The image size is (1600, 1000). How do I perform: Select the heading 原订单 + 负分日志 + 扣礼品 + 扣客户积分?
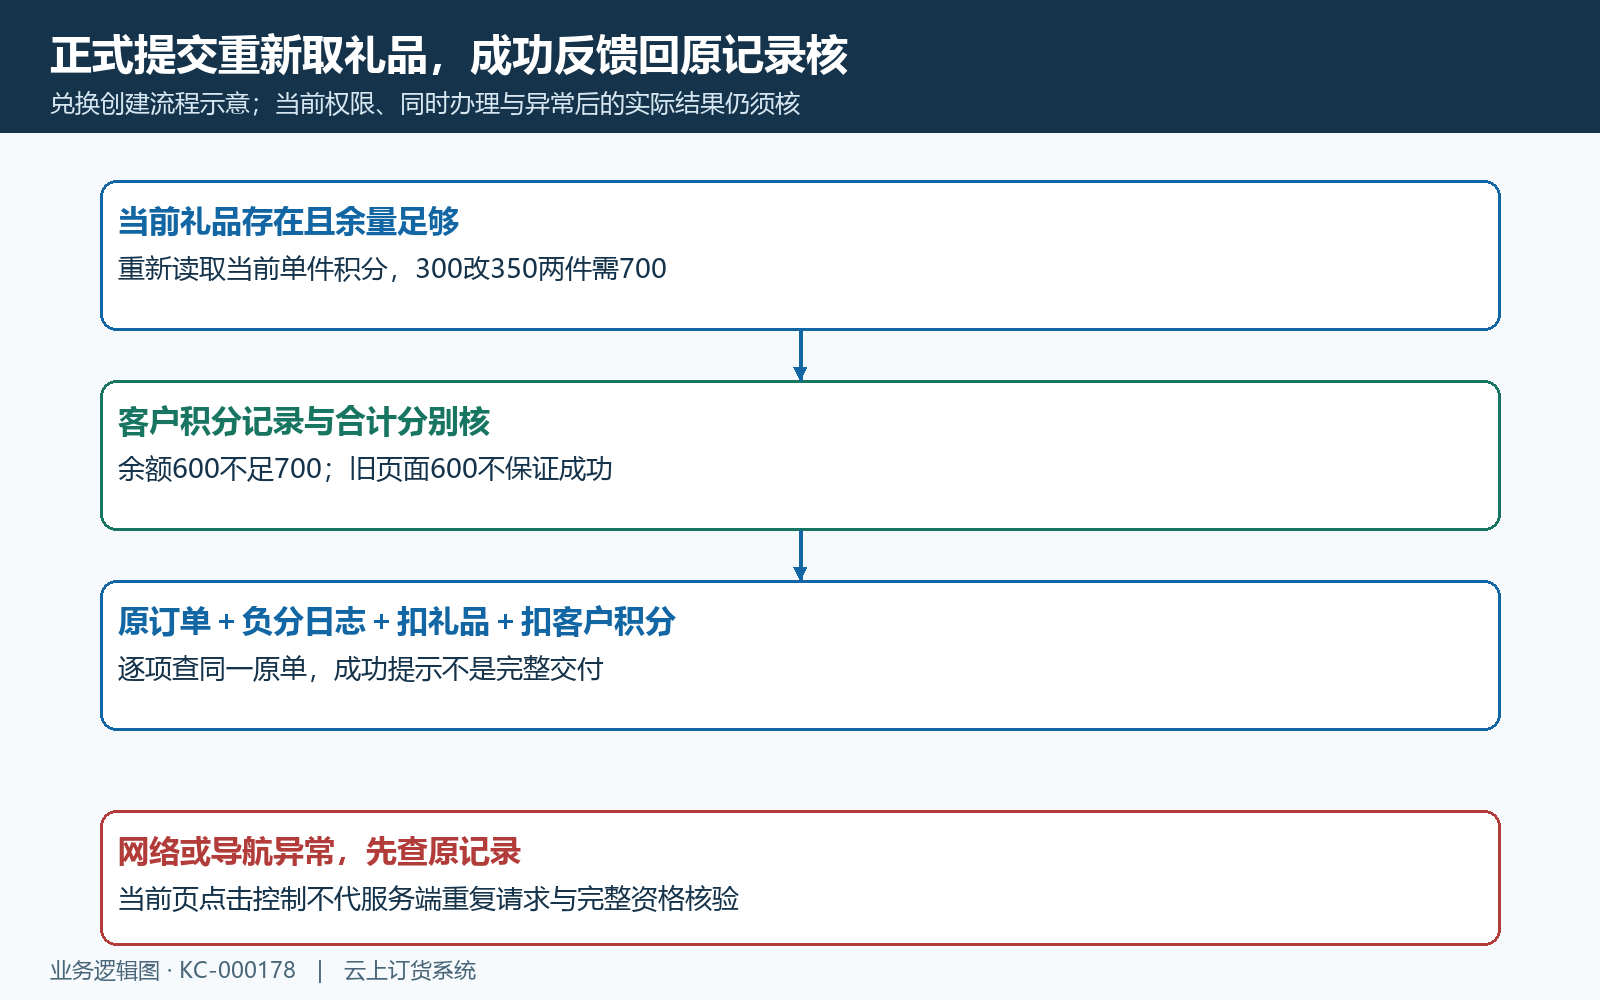coord(396,621)
